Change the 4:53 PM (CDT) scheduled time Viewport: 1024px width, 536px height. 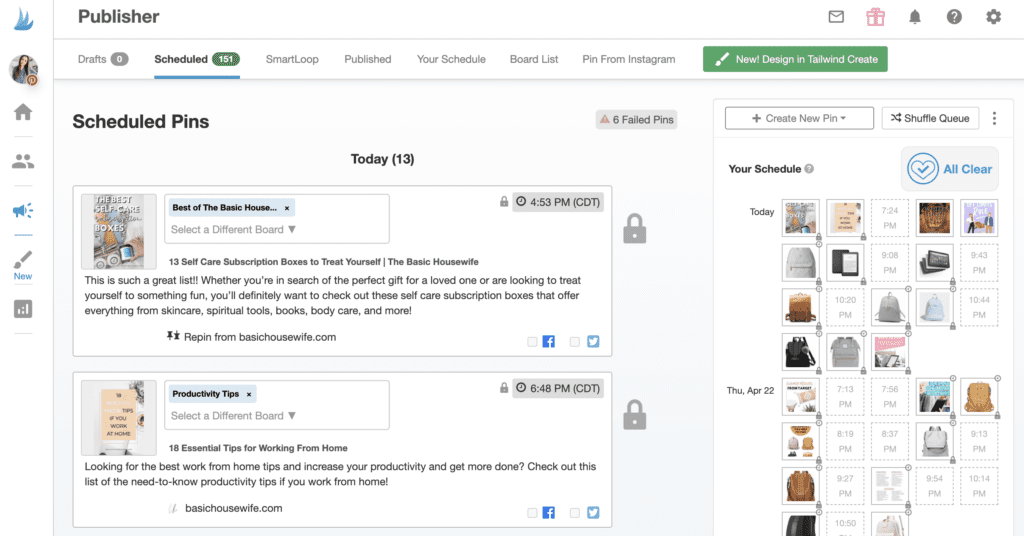pyautogui.click(x=558, y=202)
